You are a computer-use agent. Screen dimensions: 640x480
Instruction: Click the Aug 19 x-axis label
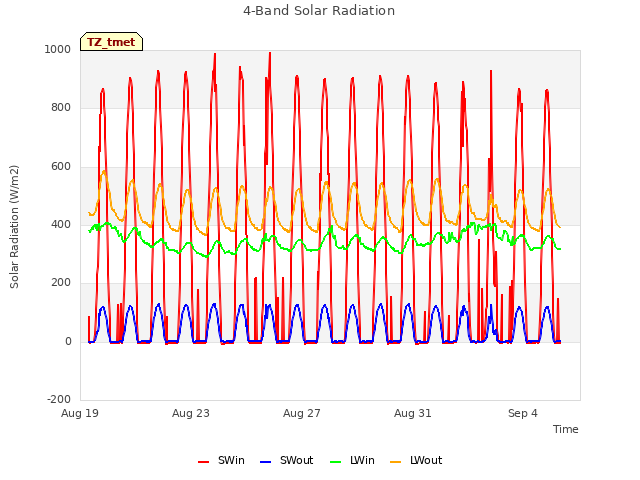click(x=80, y=413)
